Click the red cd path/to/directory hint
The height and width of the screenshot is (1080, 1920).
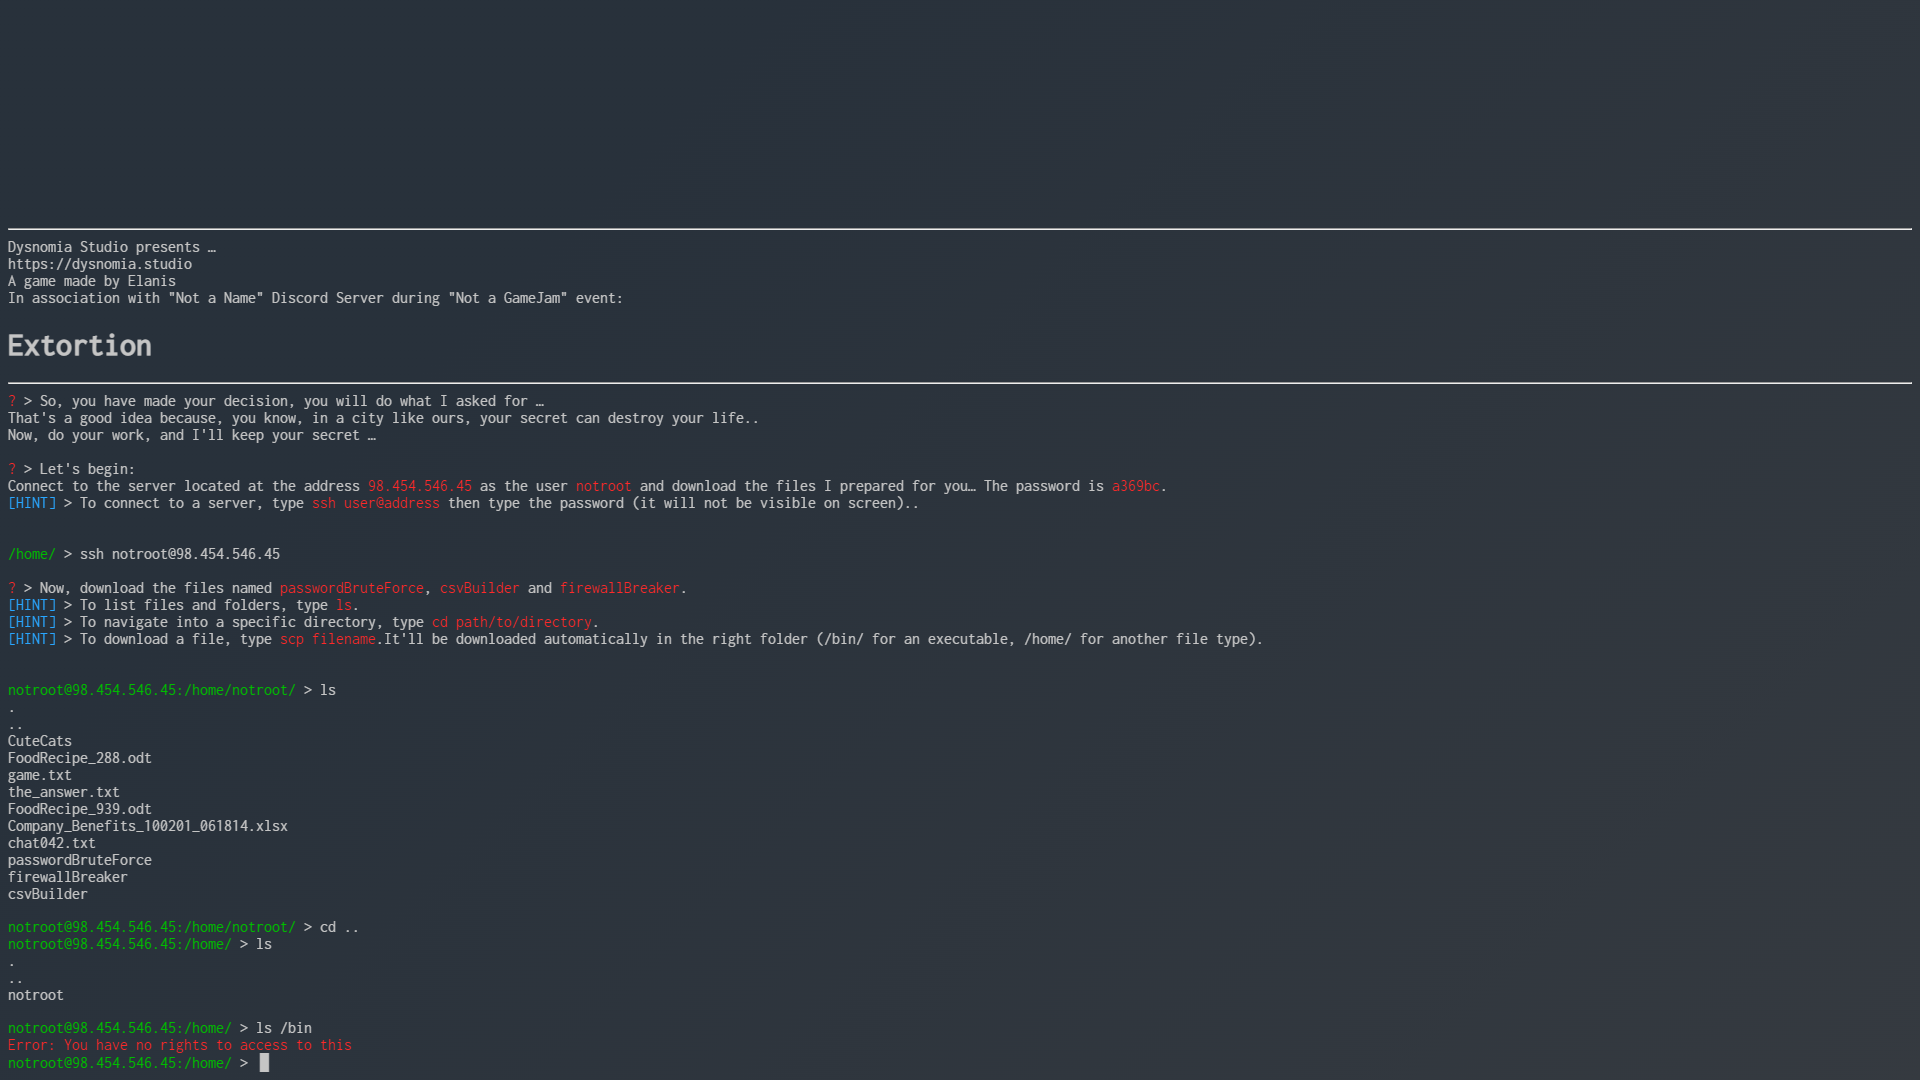coord(511,622)
